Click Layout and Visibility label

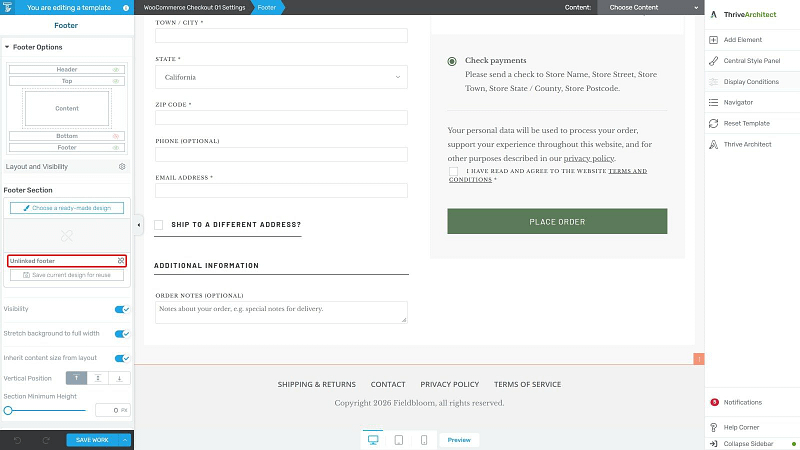point(37,166)
